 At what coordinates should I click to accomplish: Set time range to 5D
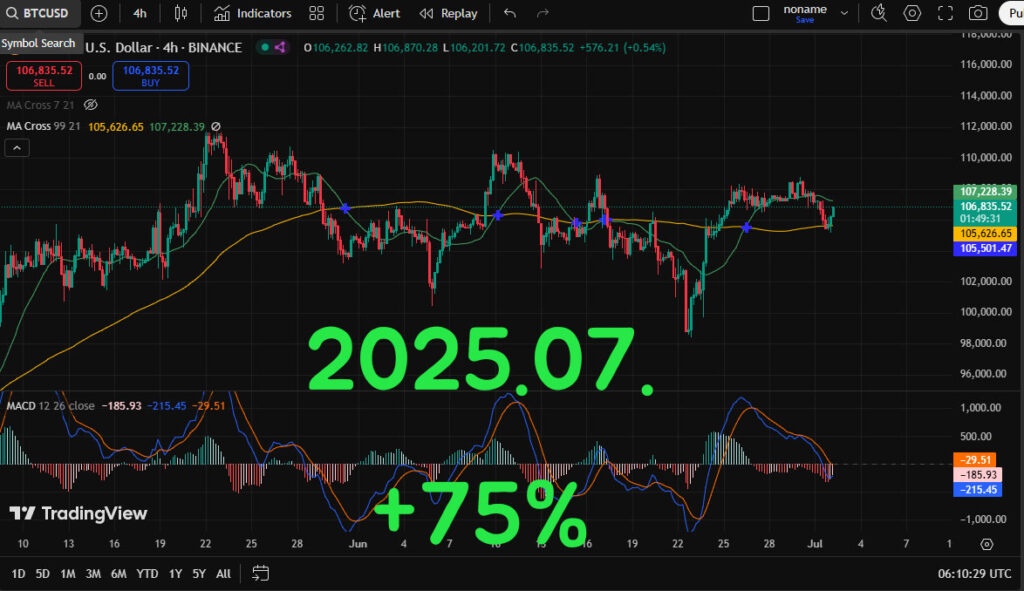coord(42,573)
